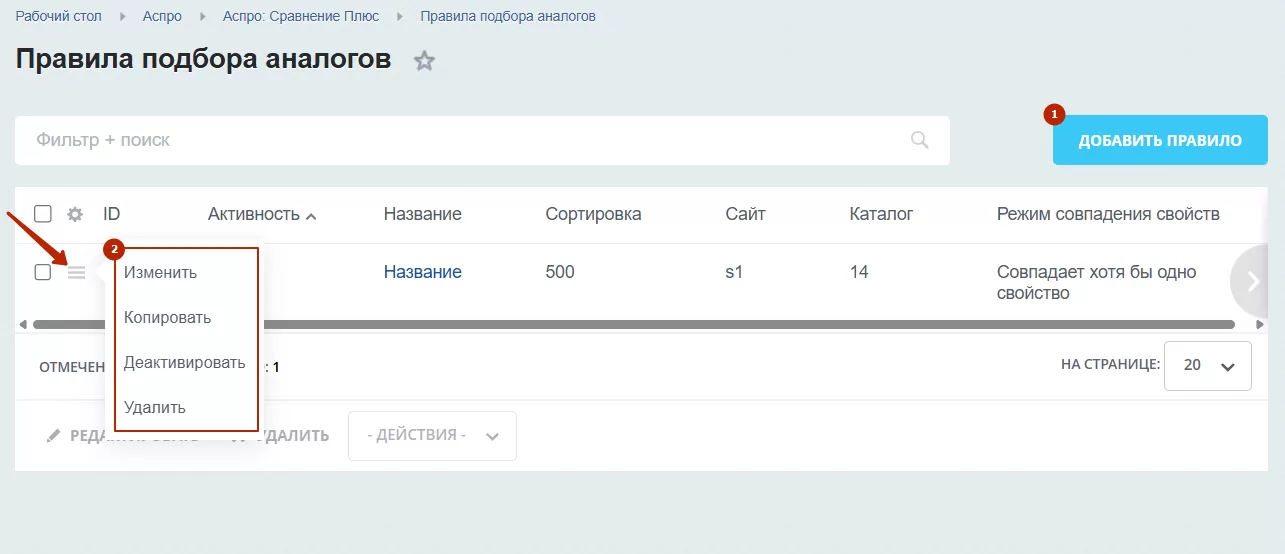This screenshot has width=1285, height=554.
Task: Click the horizontal scrollbar track of the table
Action: [634, 324]
